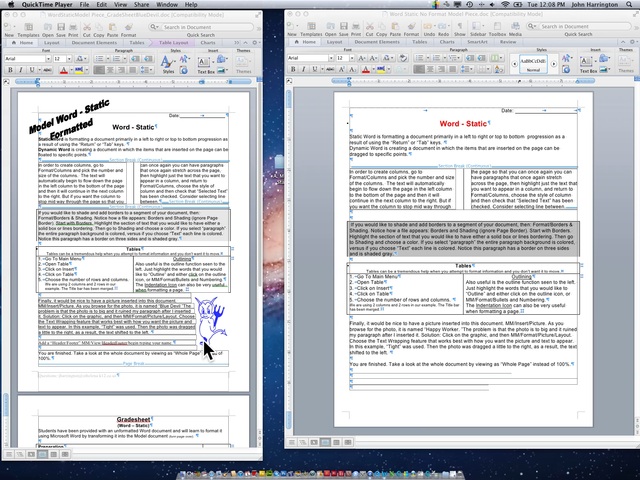Click superscript icon in right Word window

click(341, 69)
